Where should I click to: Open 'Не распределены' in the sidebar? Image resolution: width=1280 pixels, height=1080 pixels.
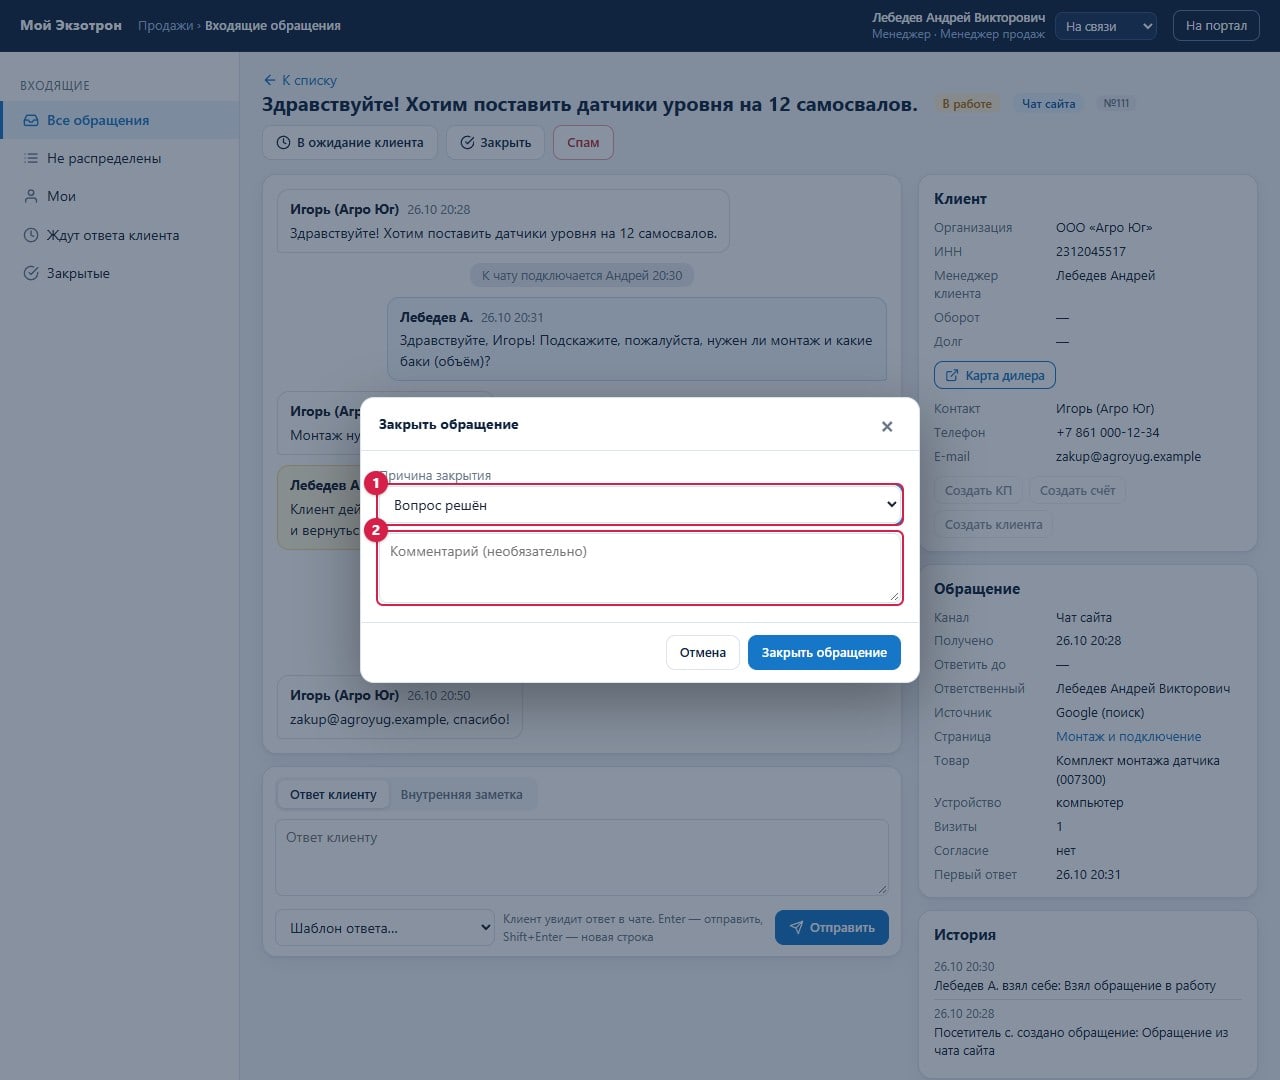pyautogui.click(x=120, y=158)
